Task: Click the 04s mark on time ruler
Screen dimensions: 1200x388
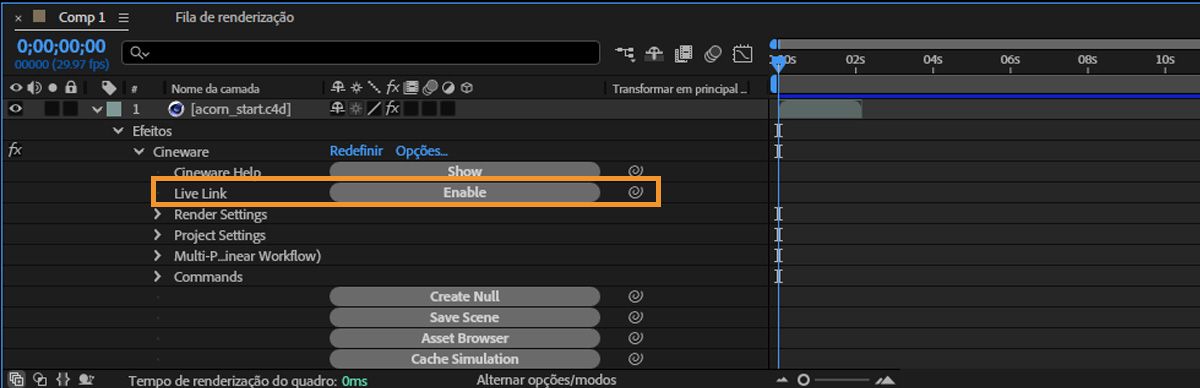Action: click(932, 60)
